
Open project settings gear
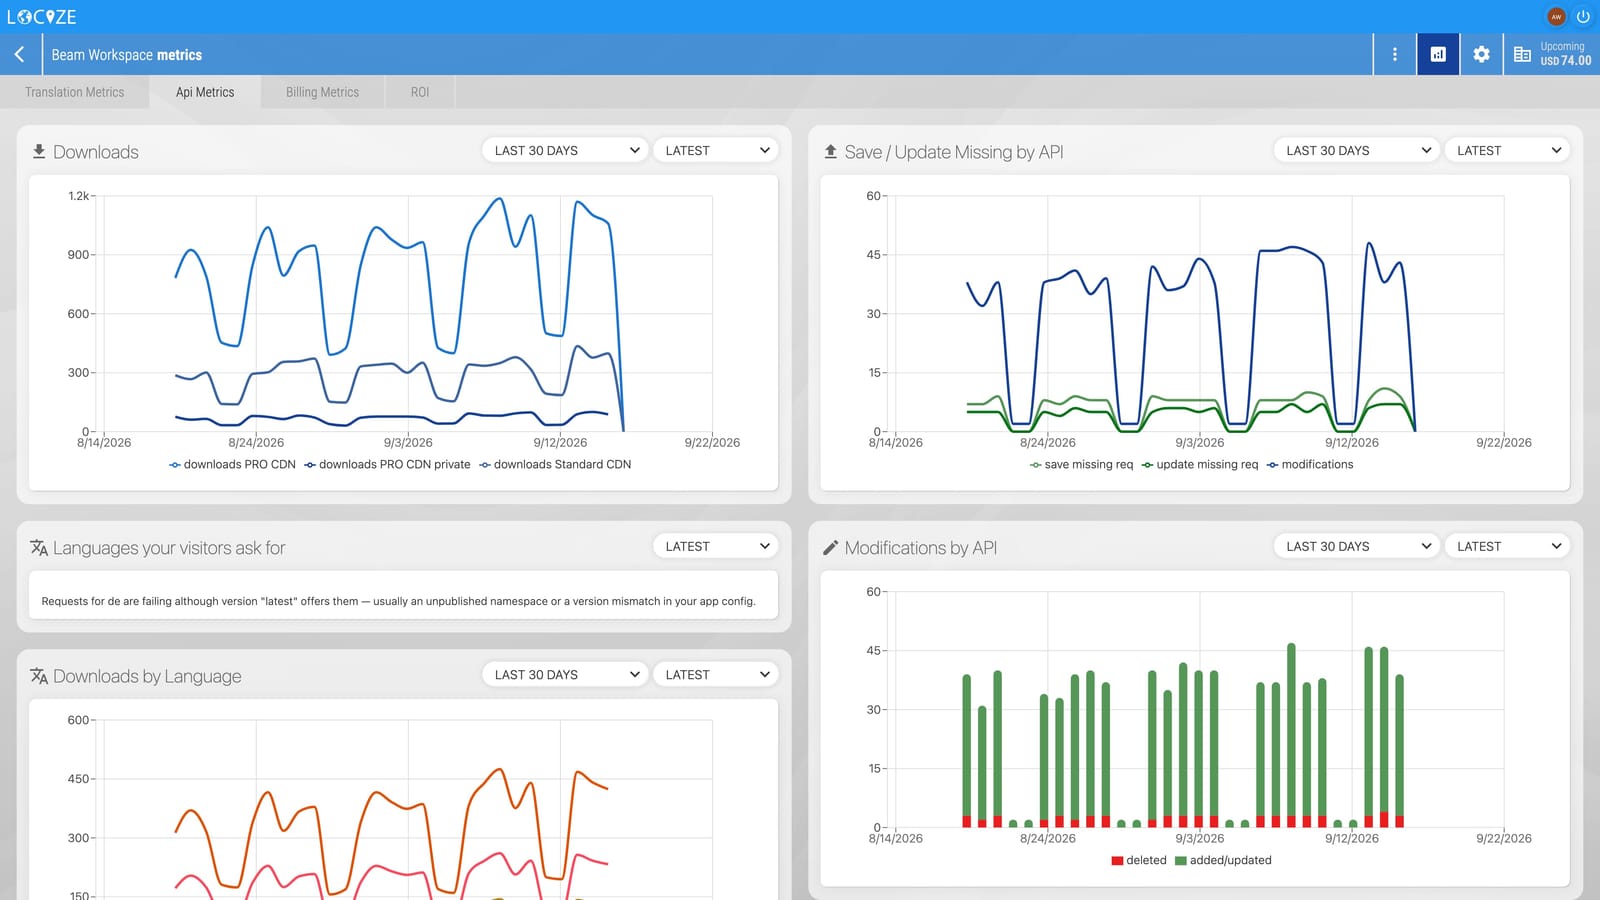(x=1481, y=55)
